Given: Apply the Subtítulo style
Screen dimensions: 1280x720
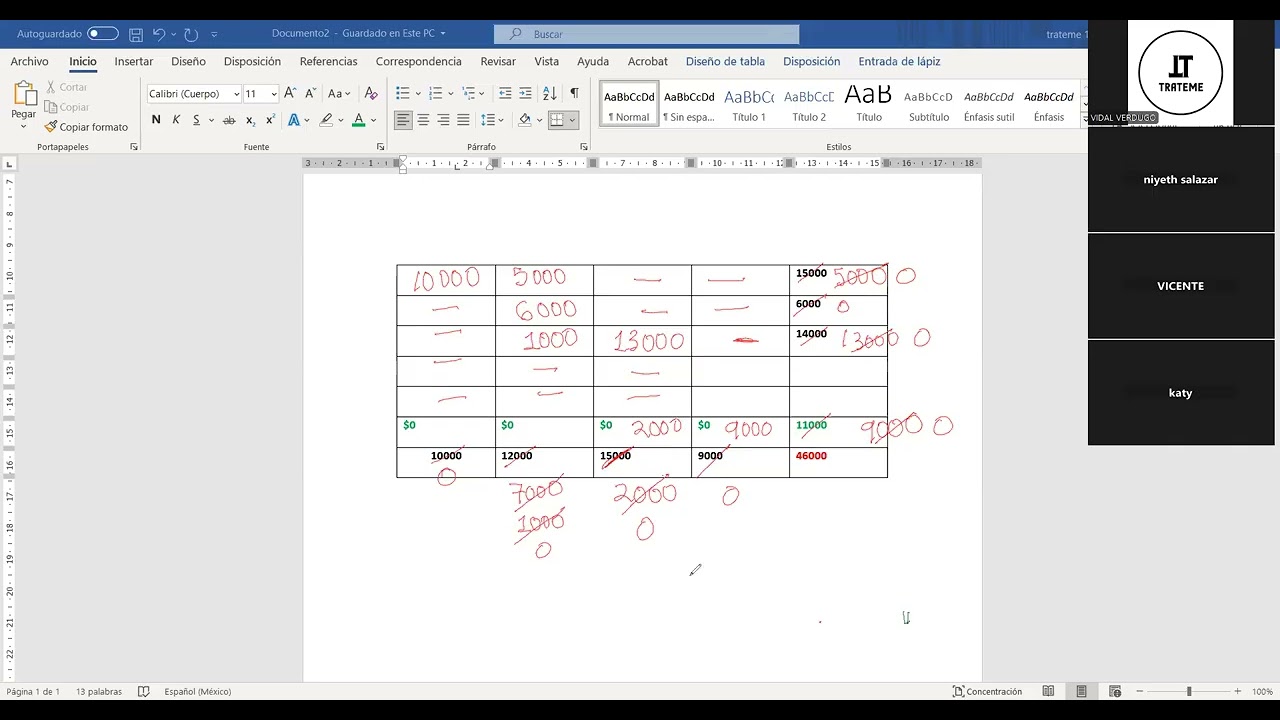Looking at the screenshot, I should click(929, 106).
